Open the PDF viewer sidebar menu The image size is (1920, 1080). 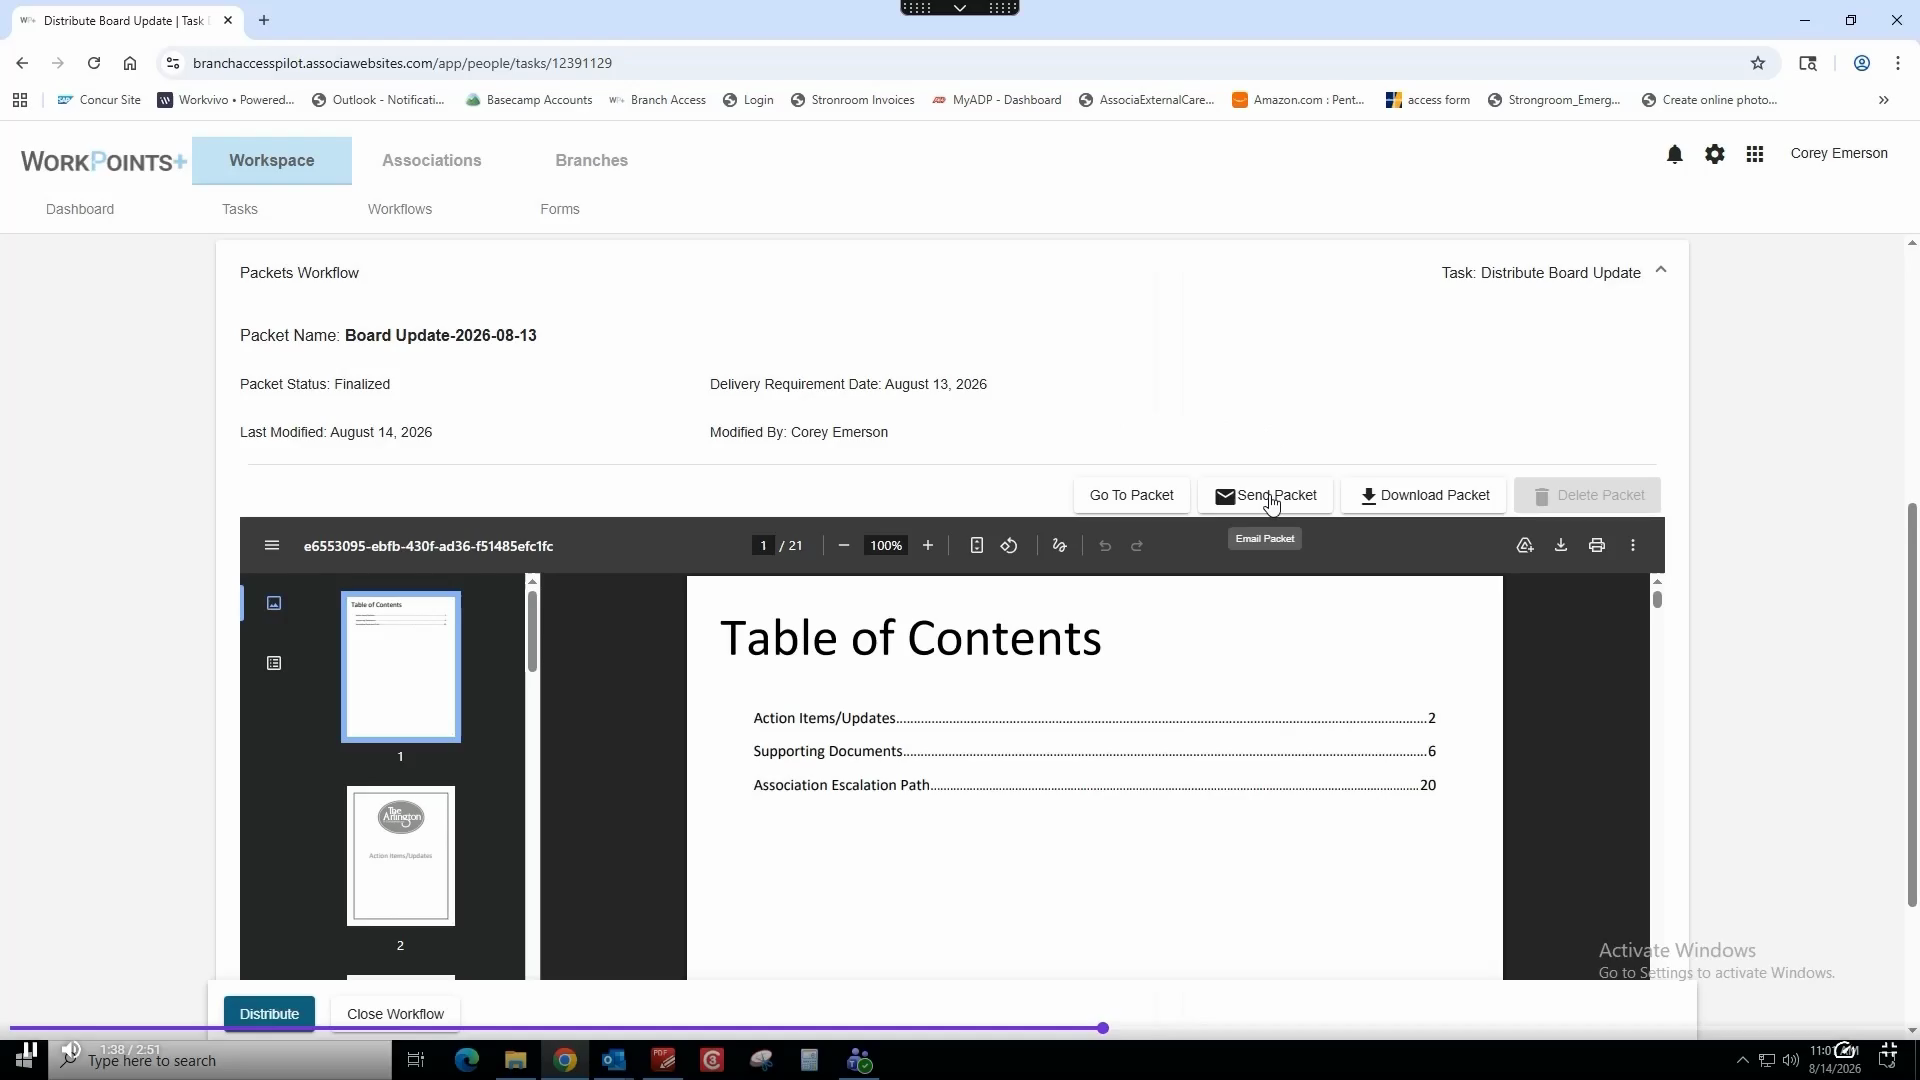pyautogui.click(x=271, y=546)
